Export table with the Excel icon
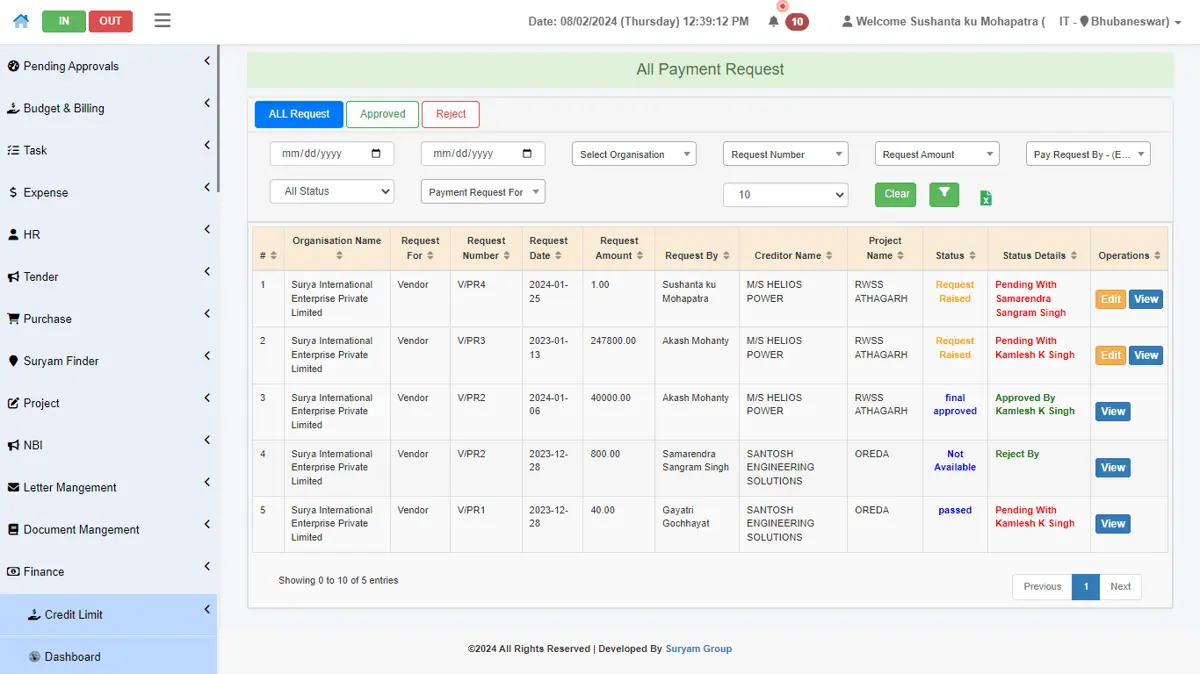1200x674 pixels. click(x=985, y=198)
